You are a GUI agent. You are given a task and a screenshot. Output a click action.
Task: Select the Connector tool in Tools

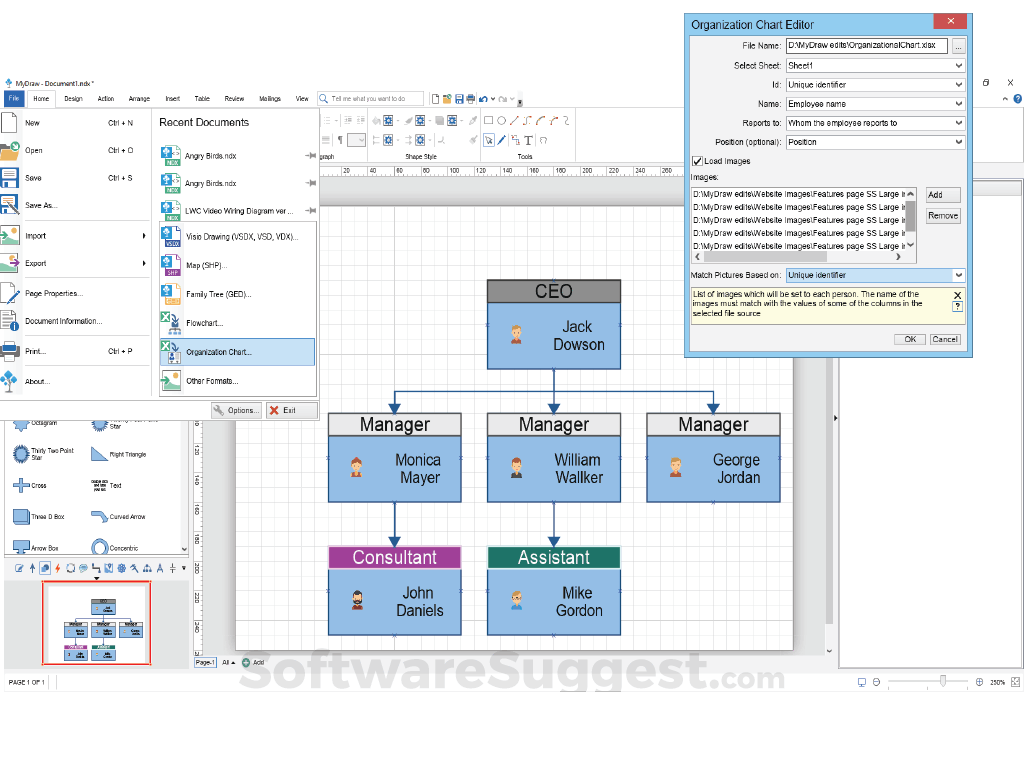pyautogui.click(x=515, y=140)
